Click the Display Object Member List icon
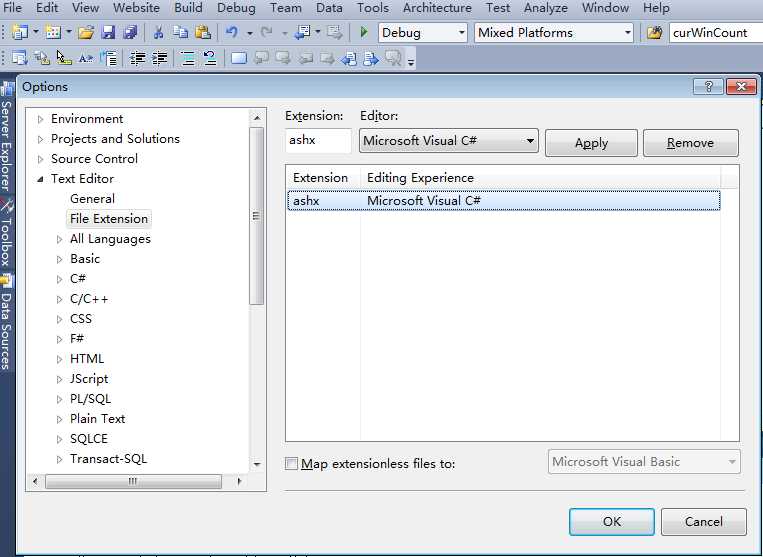 click(19, 59)
